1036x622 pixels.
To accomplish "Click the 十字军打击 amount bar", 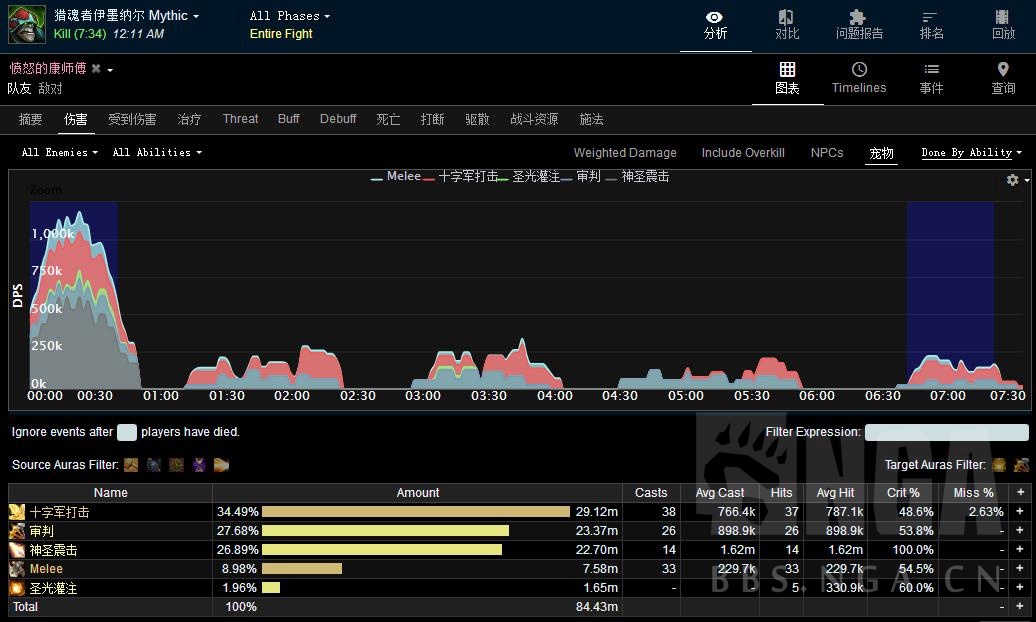I will [x=416, y=512].
